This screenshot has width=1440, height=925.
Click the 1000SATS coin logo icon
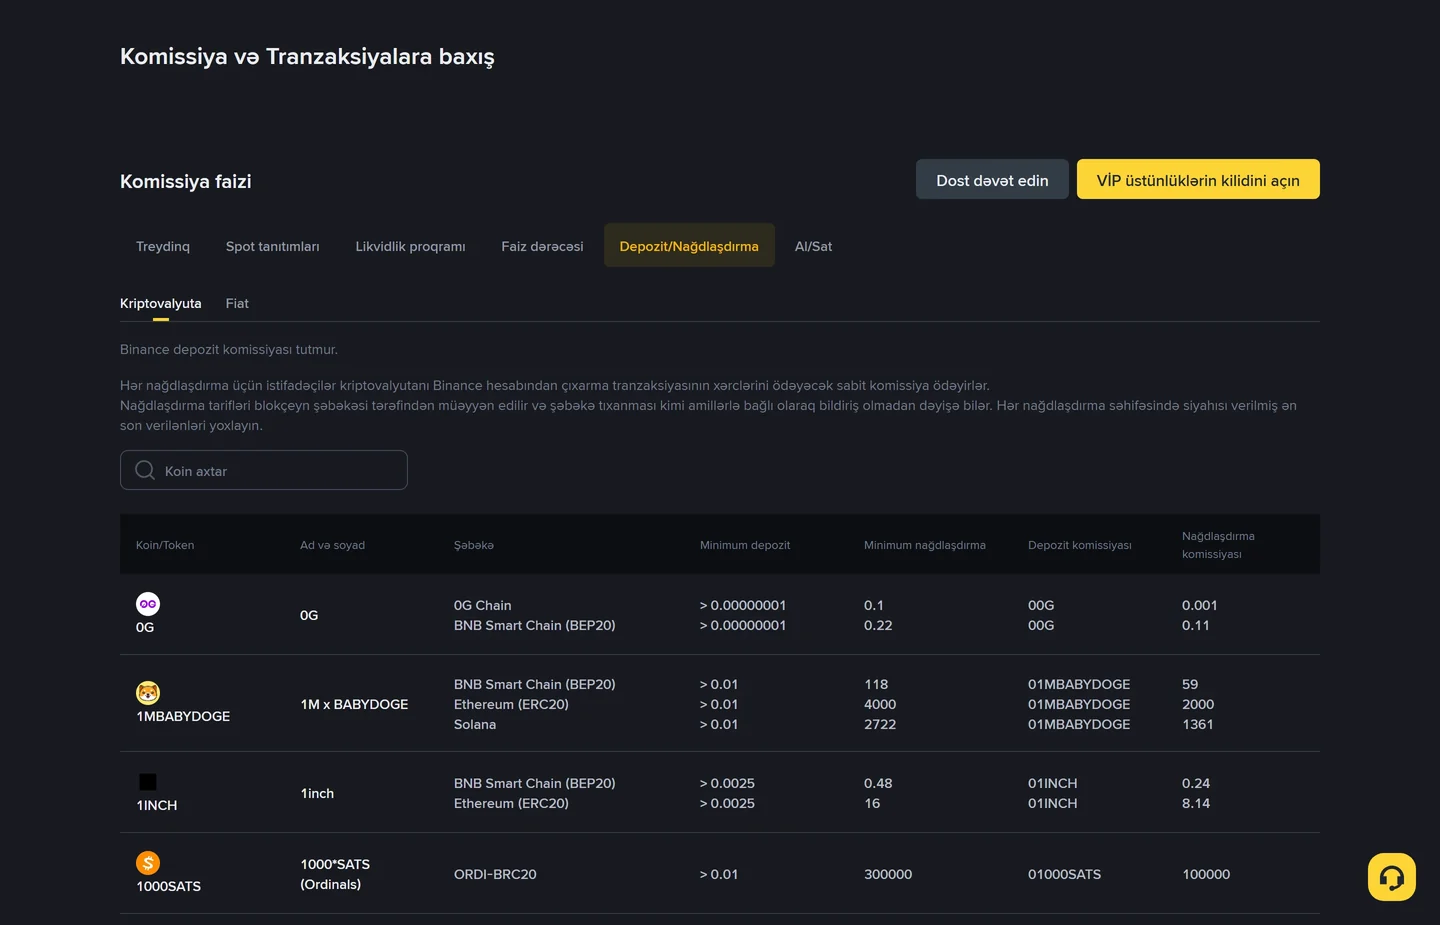(148, 863)
